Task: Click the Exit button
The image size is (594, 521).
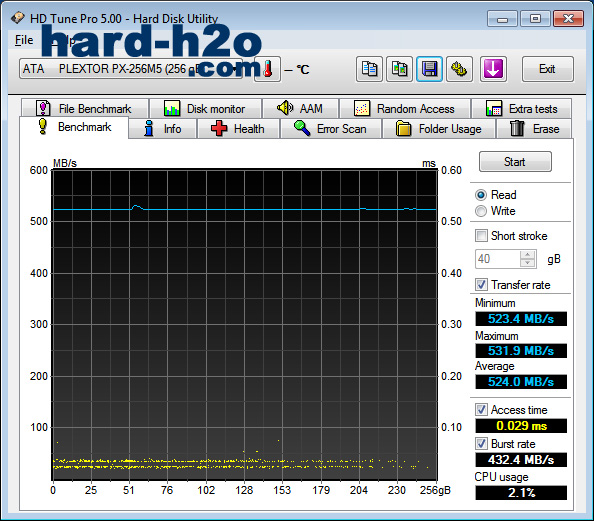Action: (x=547, y=69)
